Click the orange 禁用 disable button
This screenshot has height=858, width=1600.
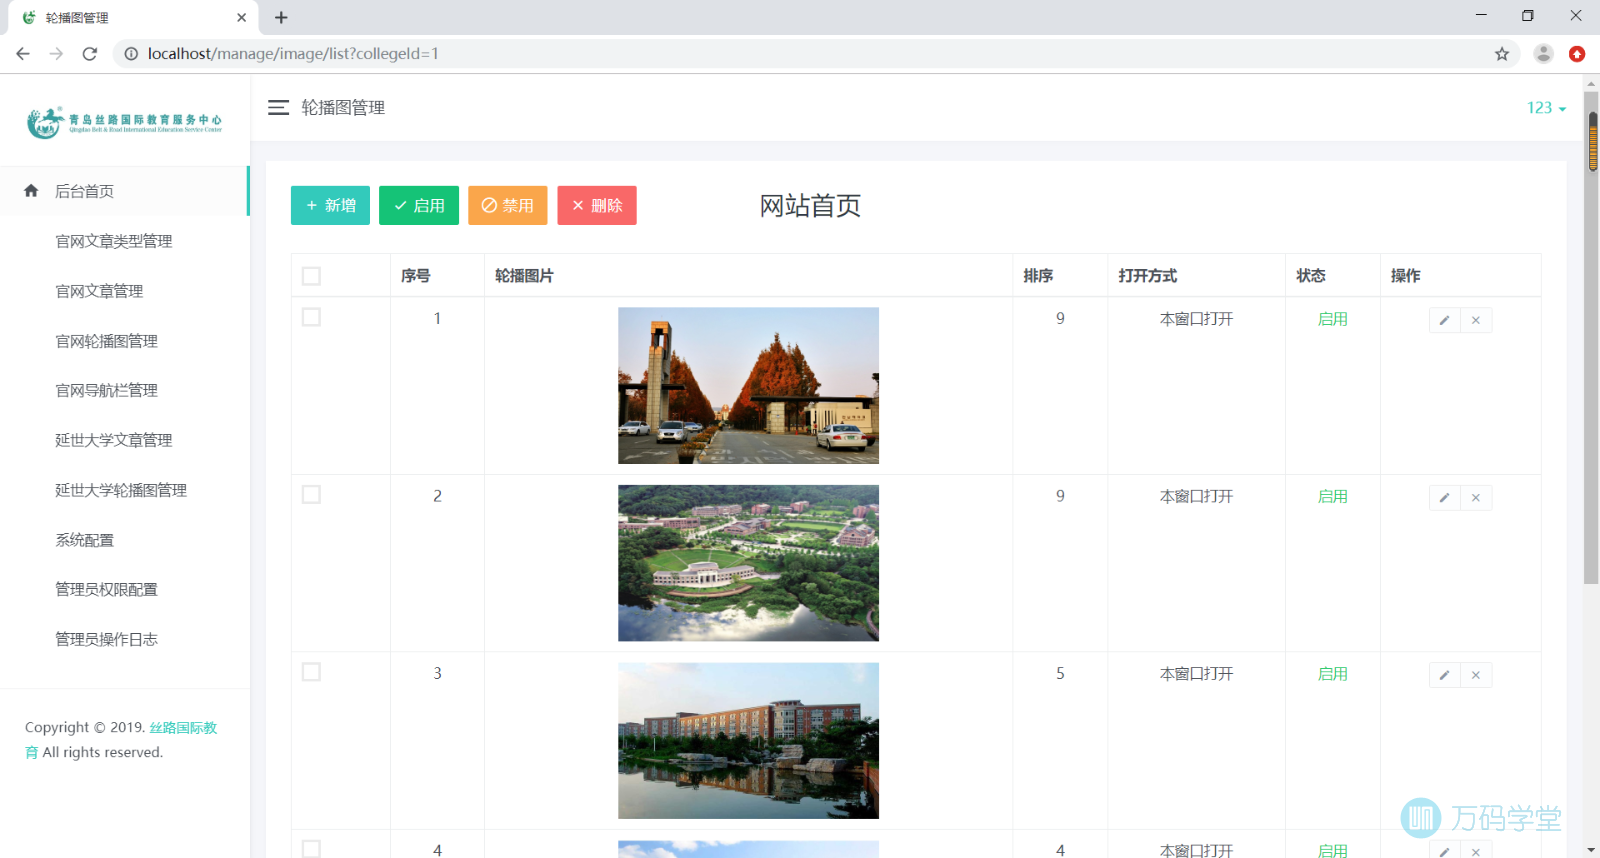click(508, 205)
